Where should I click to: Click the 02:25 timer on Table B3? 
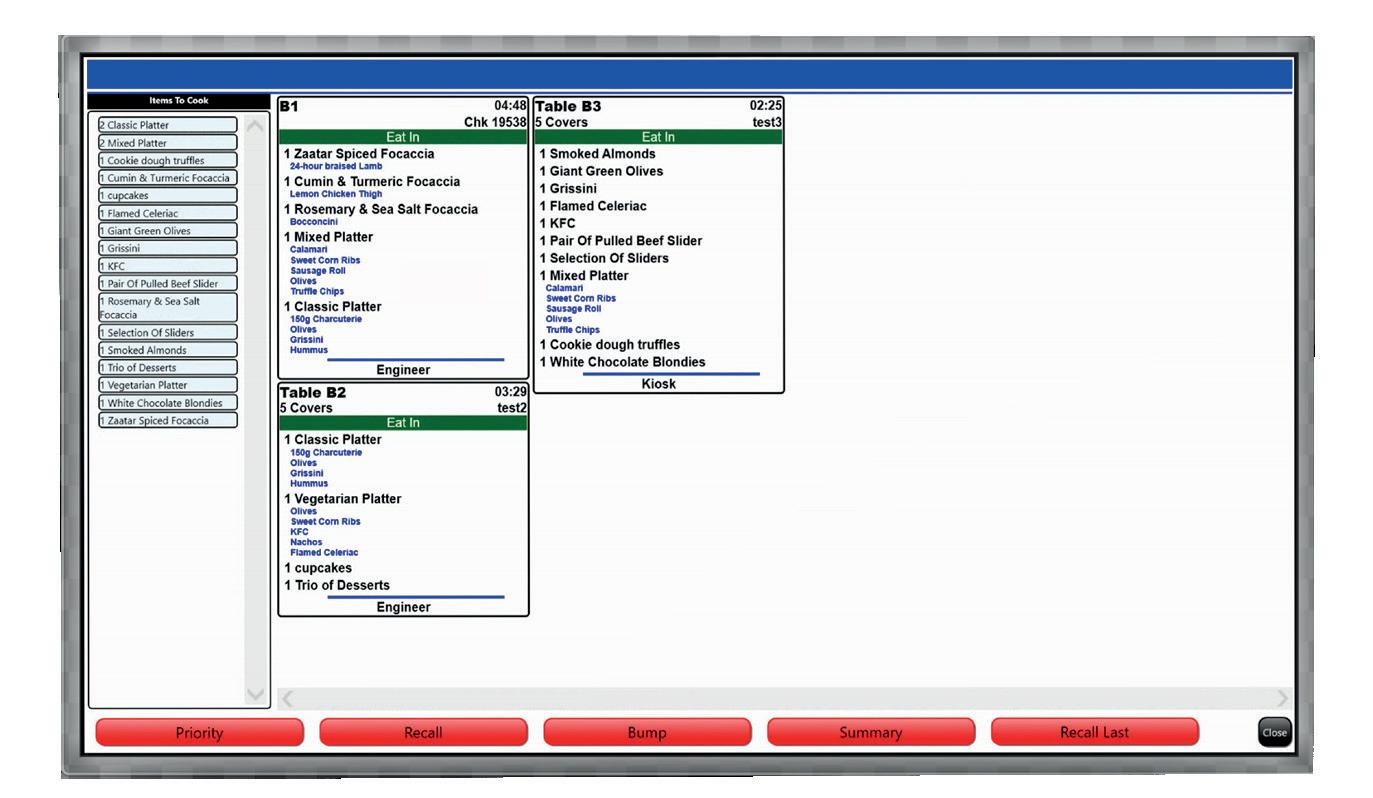[765, 106]
